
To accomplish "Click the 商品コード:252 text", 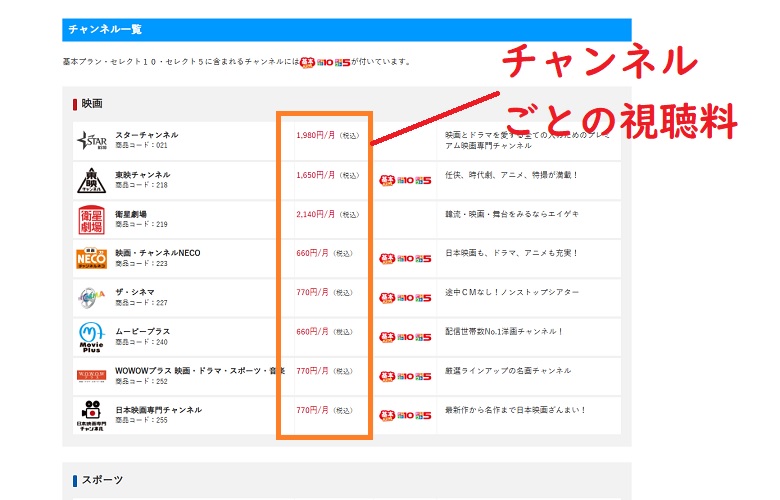I will click(141, 382).
